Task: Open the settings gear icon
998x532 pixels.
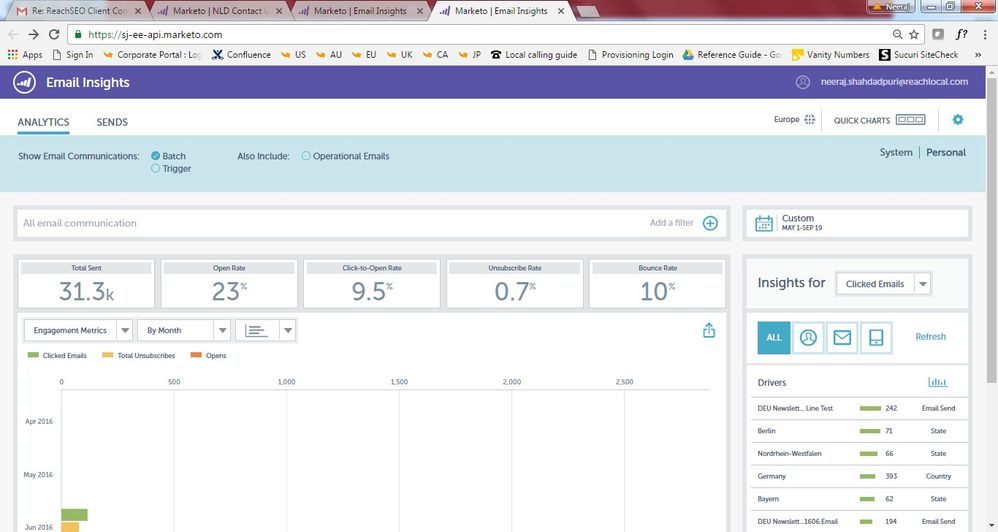Action: pos(957,120)
